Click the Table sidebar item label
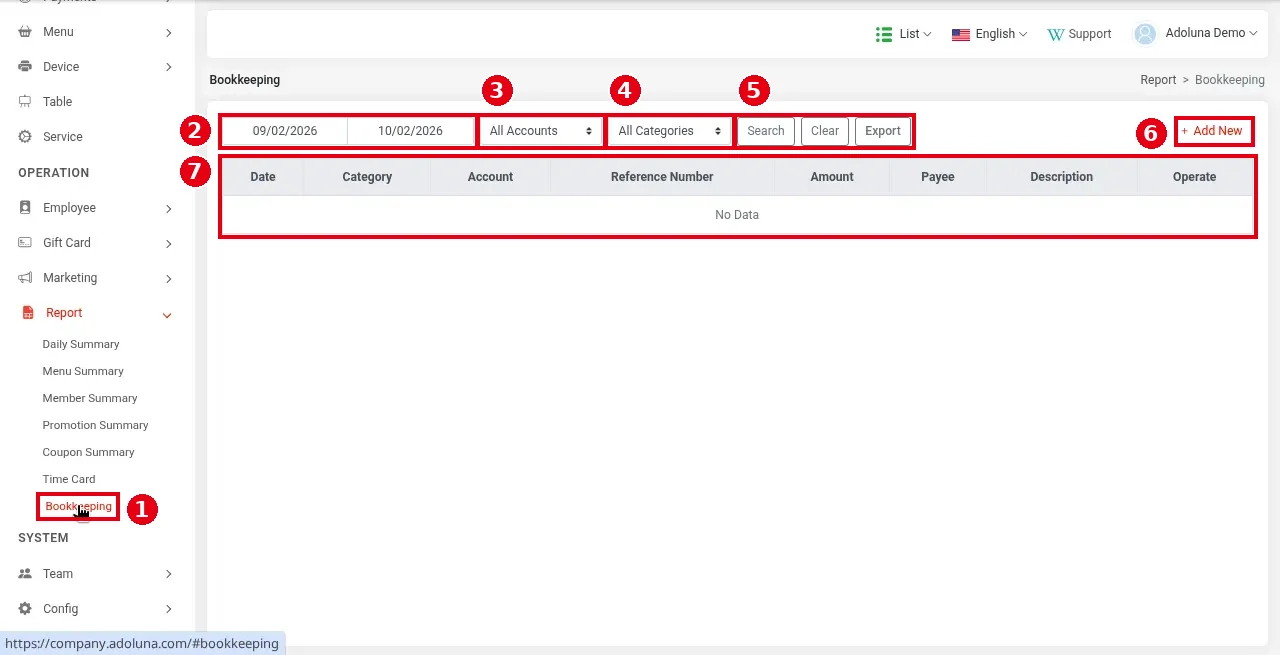The image size is (1280, 655). 57,102
